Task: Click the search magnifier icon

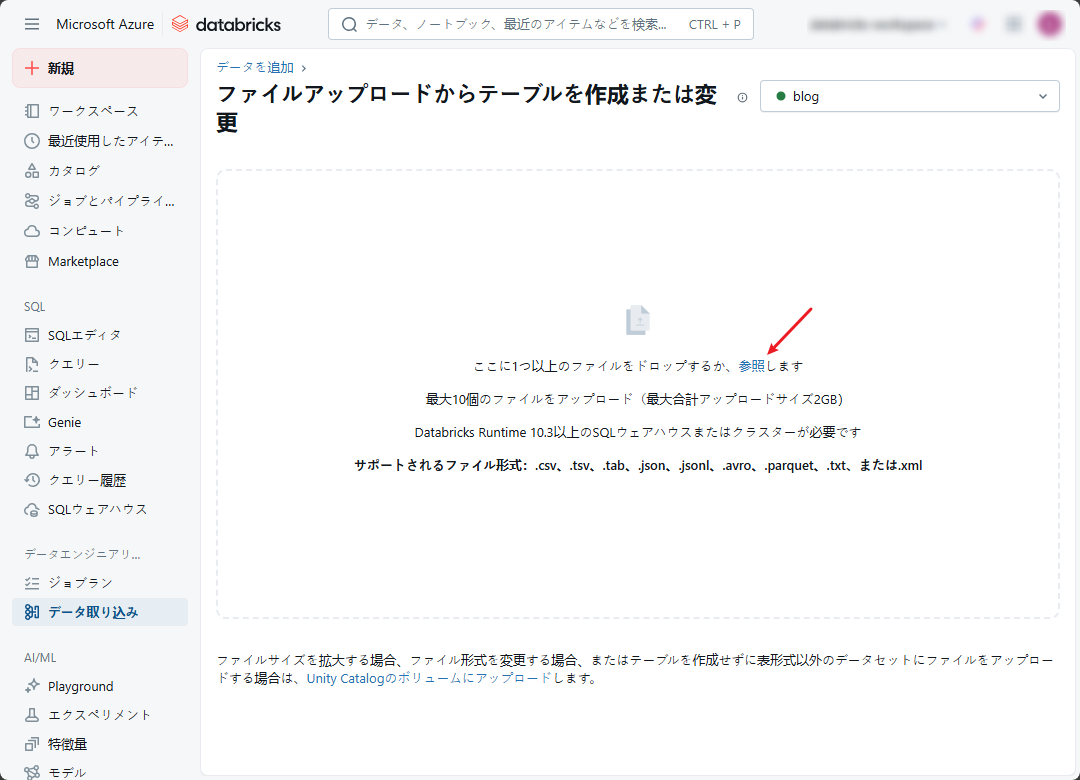Action: pyautogui.click(x=349, y=25)
